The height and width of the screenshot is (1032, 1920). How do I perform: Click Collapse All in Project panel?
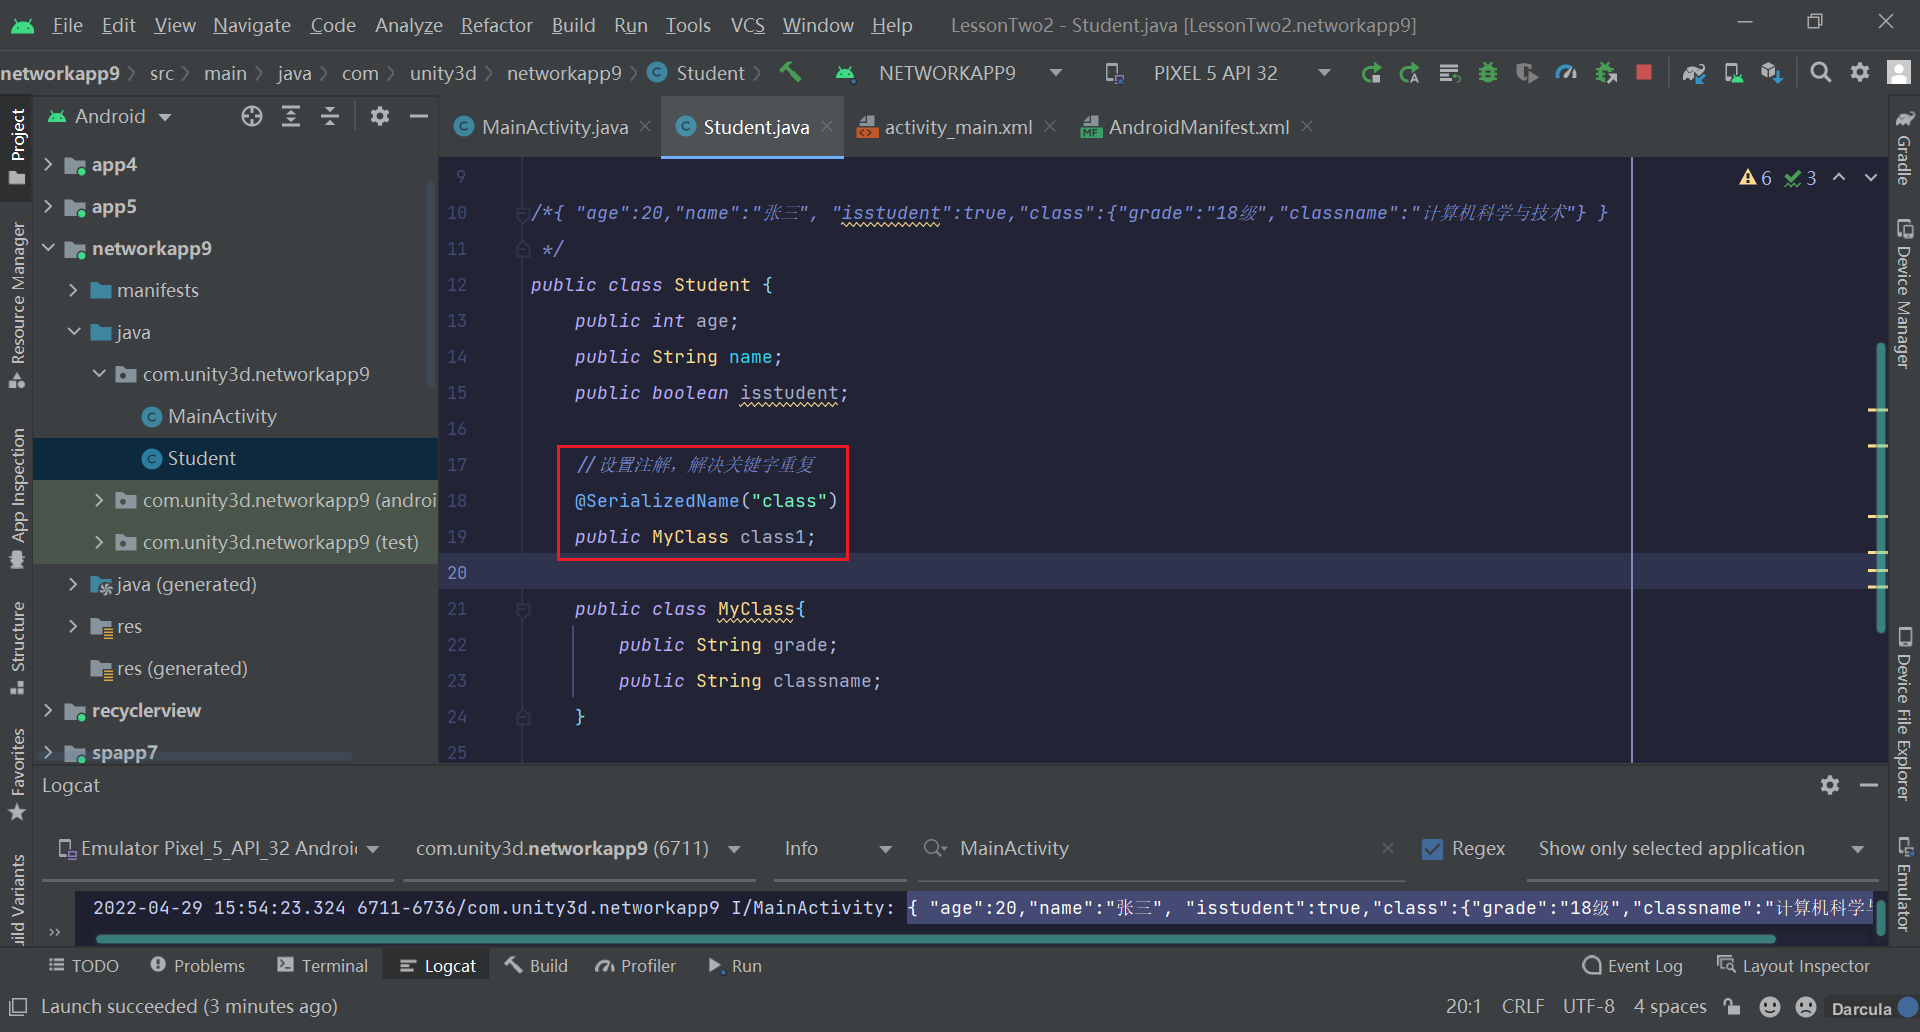click(330, 117)
